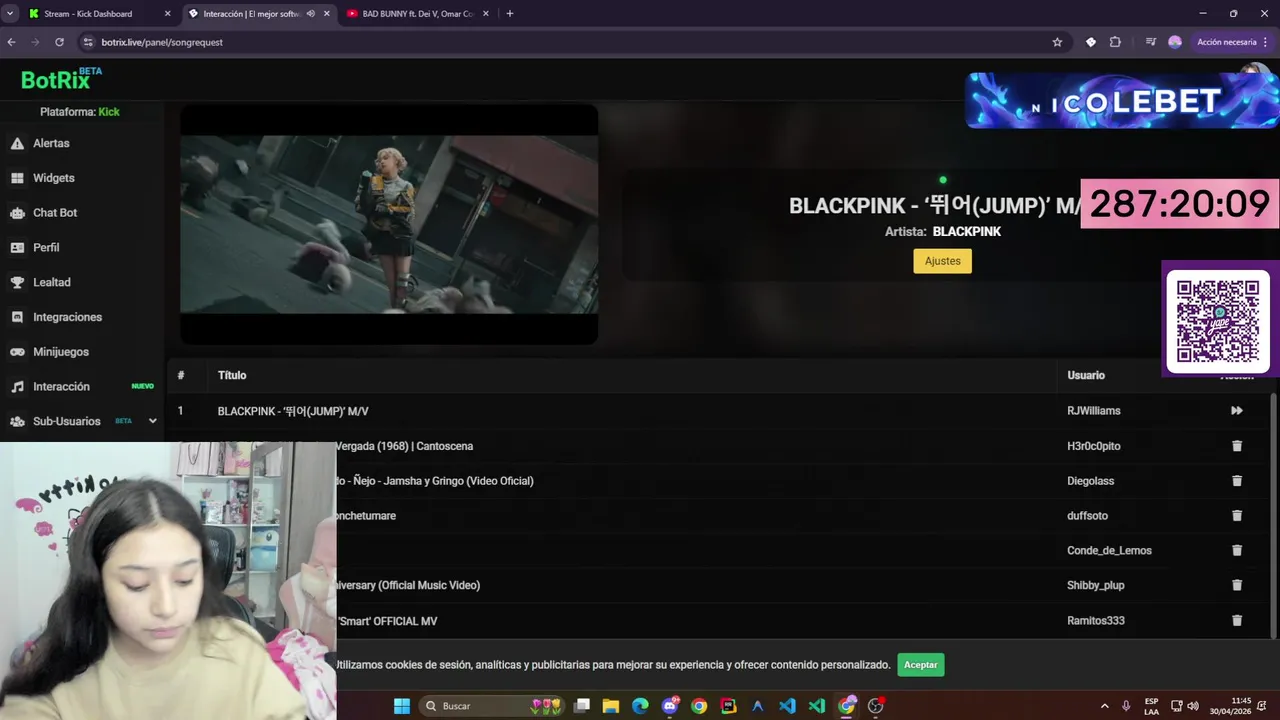The height and width of the screenshot is (720, 1280).
Task: Click the username RJWilliams
Action: (1094, 411)
